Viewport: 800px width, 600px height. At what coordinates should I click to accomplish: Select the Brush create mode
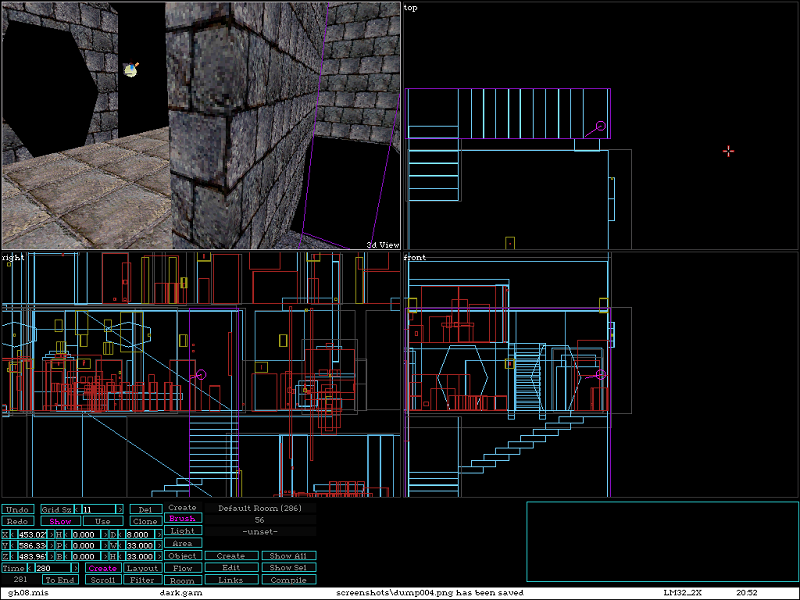coord(182,519)
